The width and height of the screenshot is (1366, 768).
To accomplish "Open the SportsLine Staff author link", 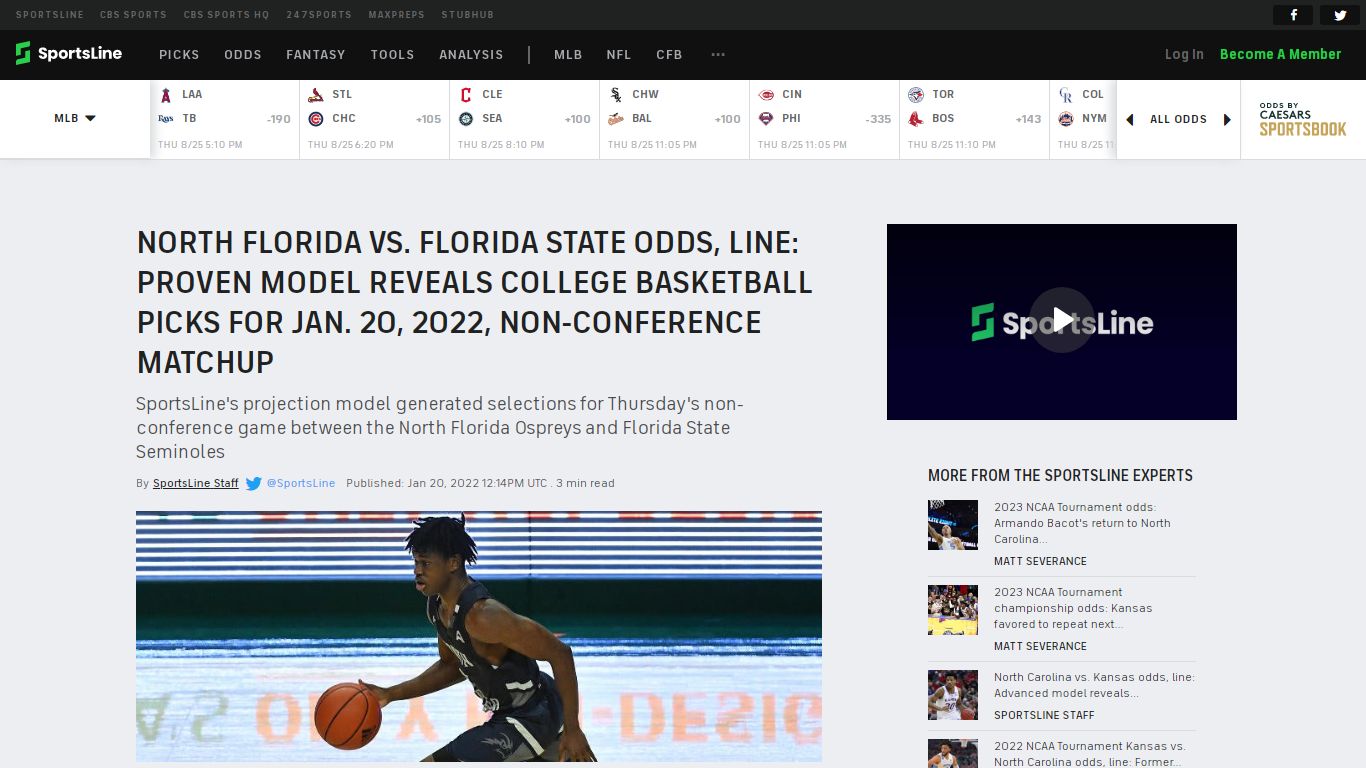I will click(x=196, y=484).
